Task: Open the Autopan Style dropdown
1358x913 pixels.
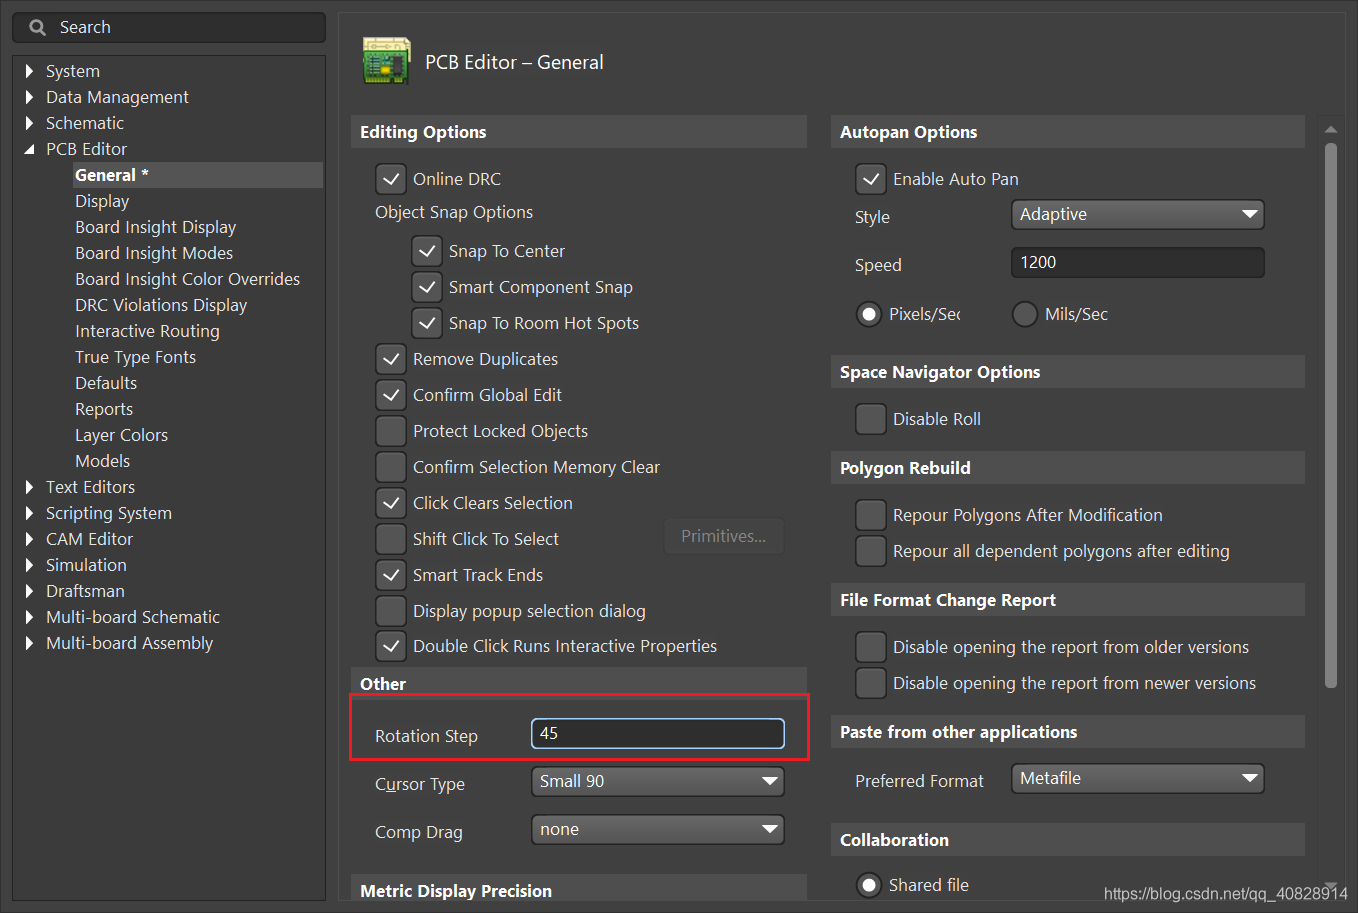Action: pyautogui.click(x=1137, y=214)
